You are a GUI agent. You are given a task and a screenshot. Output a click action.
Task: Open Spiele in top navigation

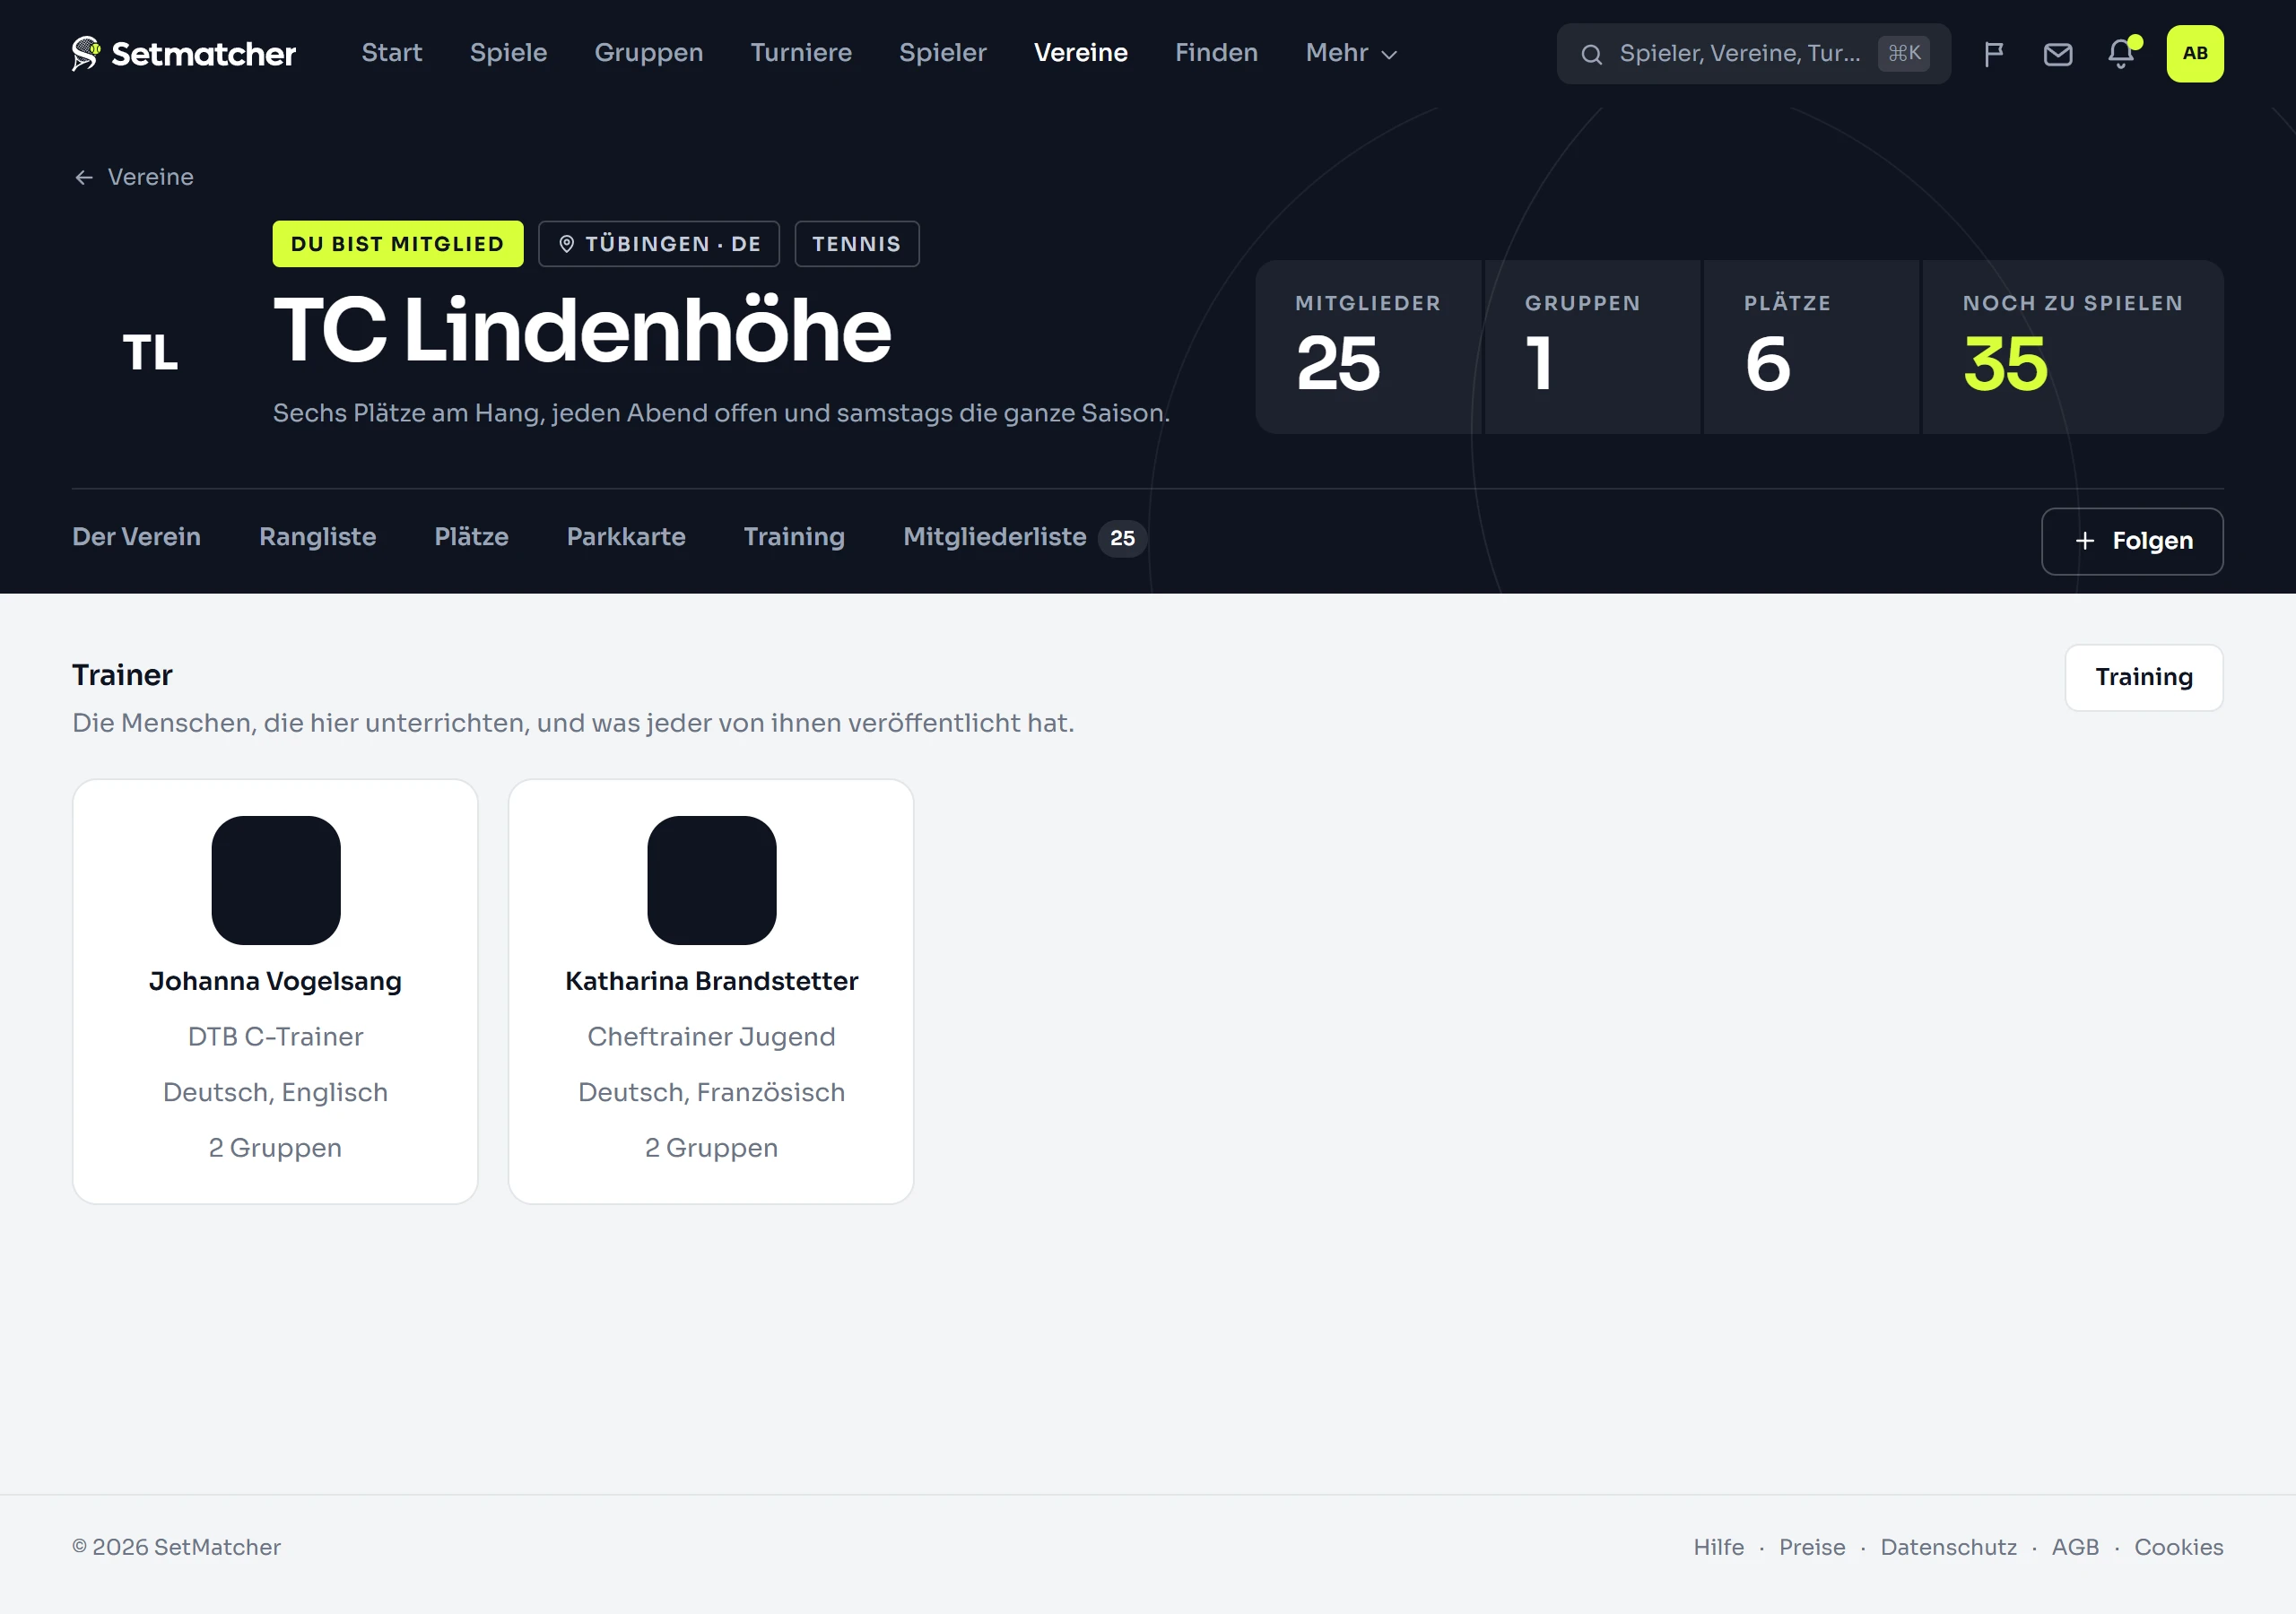508,53
